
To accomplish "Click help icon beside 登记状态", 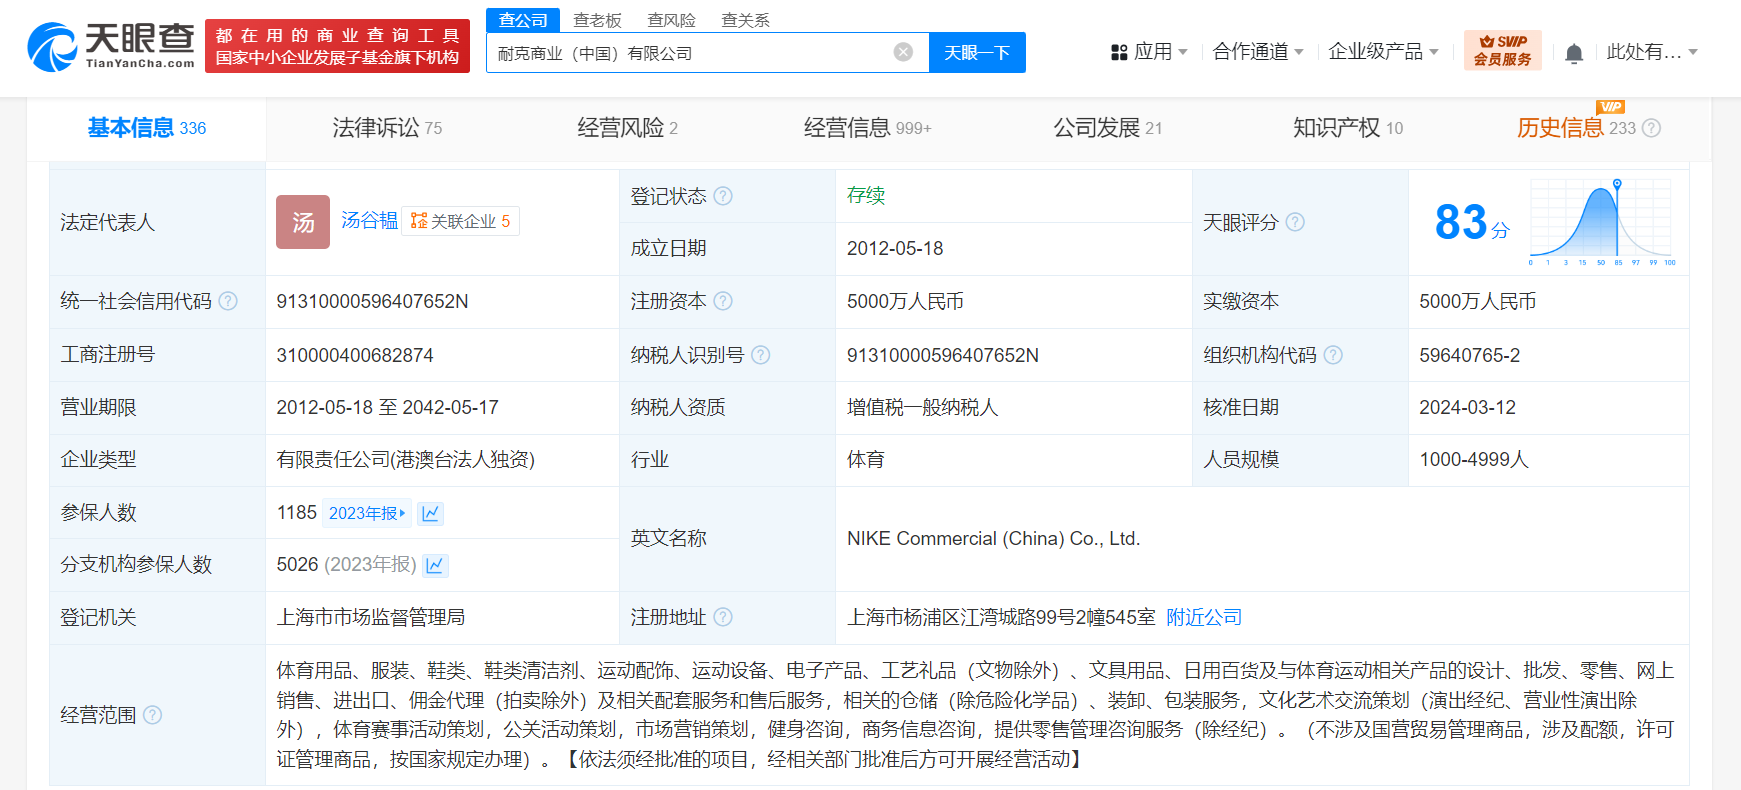I will coord(723,196).
